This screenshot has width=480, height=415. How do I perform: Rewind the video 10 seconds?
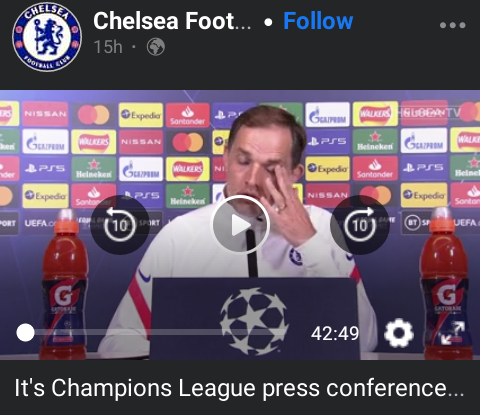click(x=120, y=225)
